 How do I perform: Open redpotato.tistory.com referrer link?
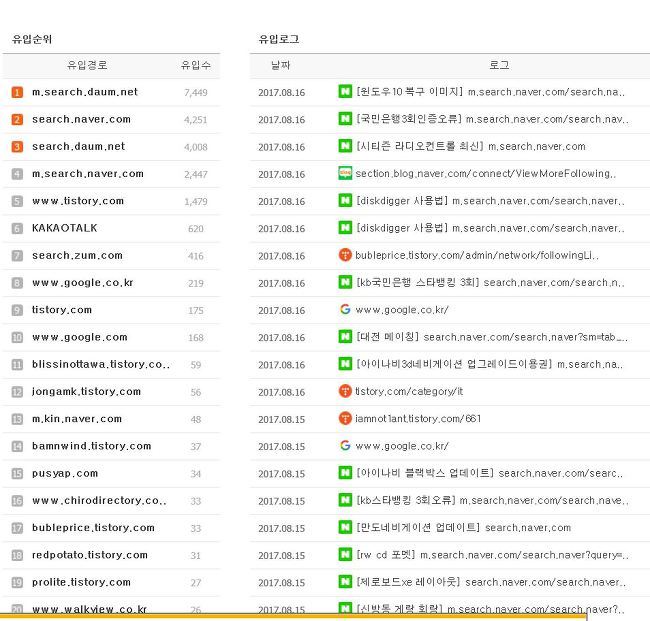pos(90,556)
